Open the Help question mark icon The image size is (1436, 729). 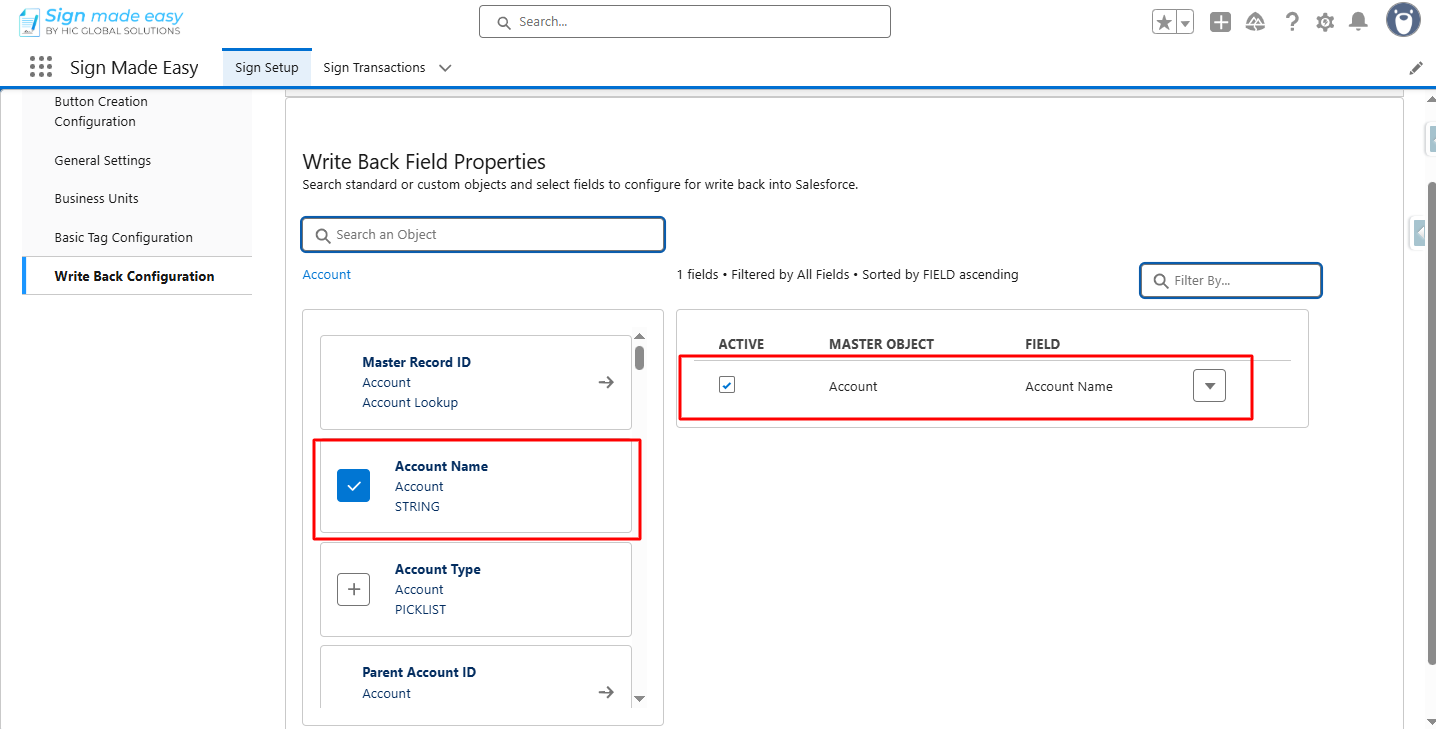tap(1292, 22)
